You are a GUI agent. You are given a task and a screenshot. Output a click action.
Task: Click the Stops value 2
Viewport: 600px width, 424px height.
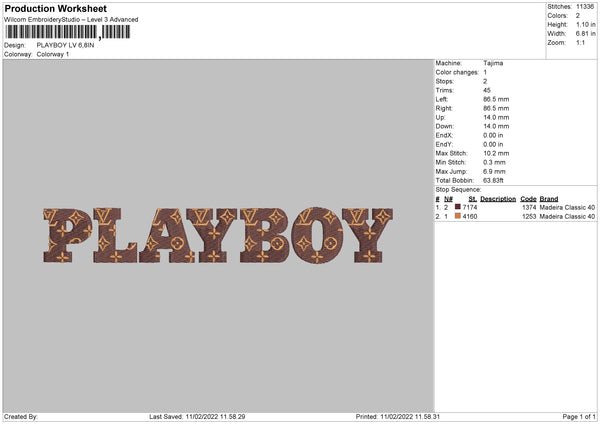tap(485, 82)
